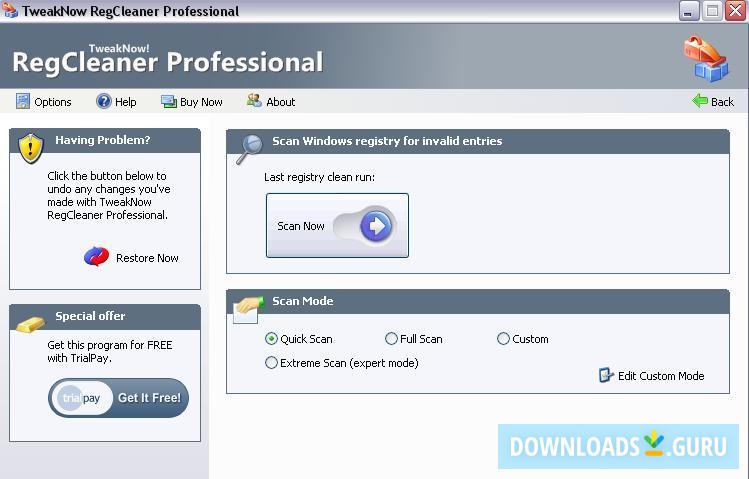Click the About people icon
Viewport: 749px width, 479px height.
click(x=254, y=101)
